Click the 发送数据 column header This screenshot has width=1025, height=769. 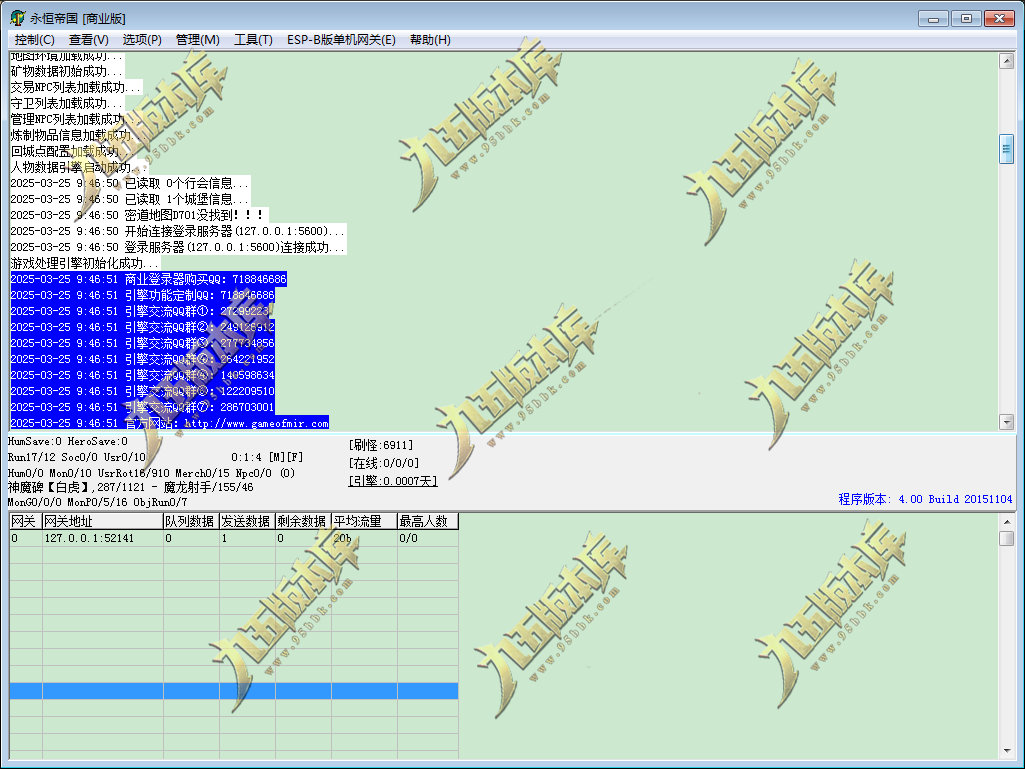coord(247,521)
